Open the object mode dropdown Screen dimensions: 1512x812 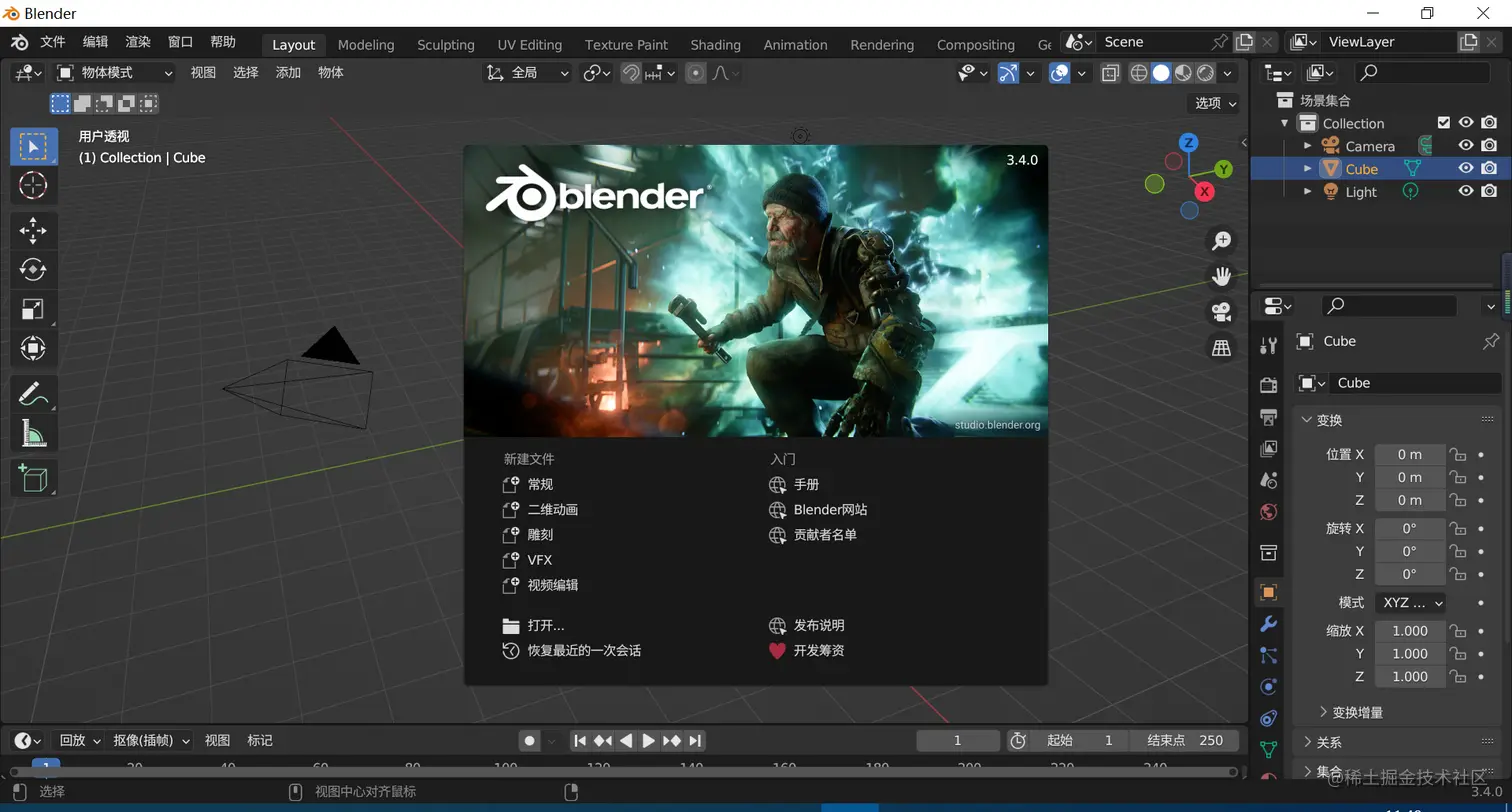pyautogui.click(x=115, y=73)
